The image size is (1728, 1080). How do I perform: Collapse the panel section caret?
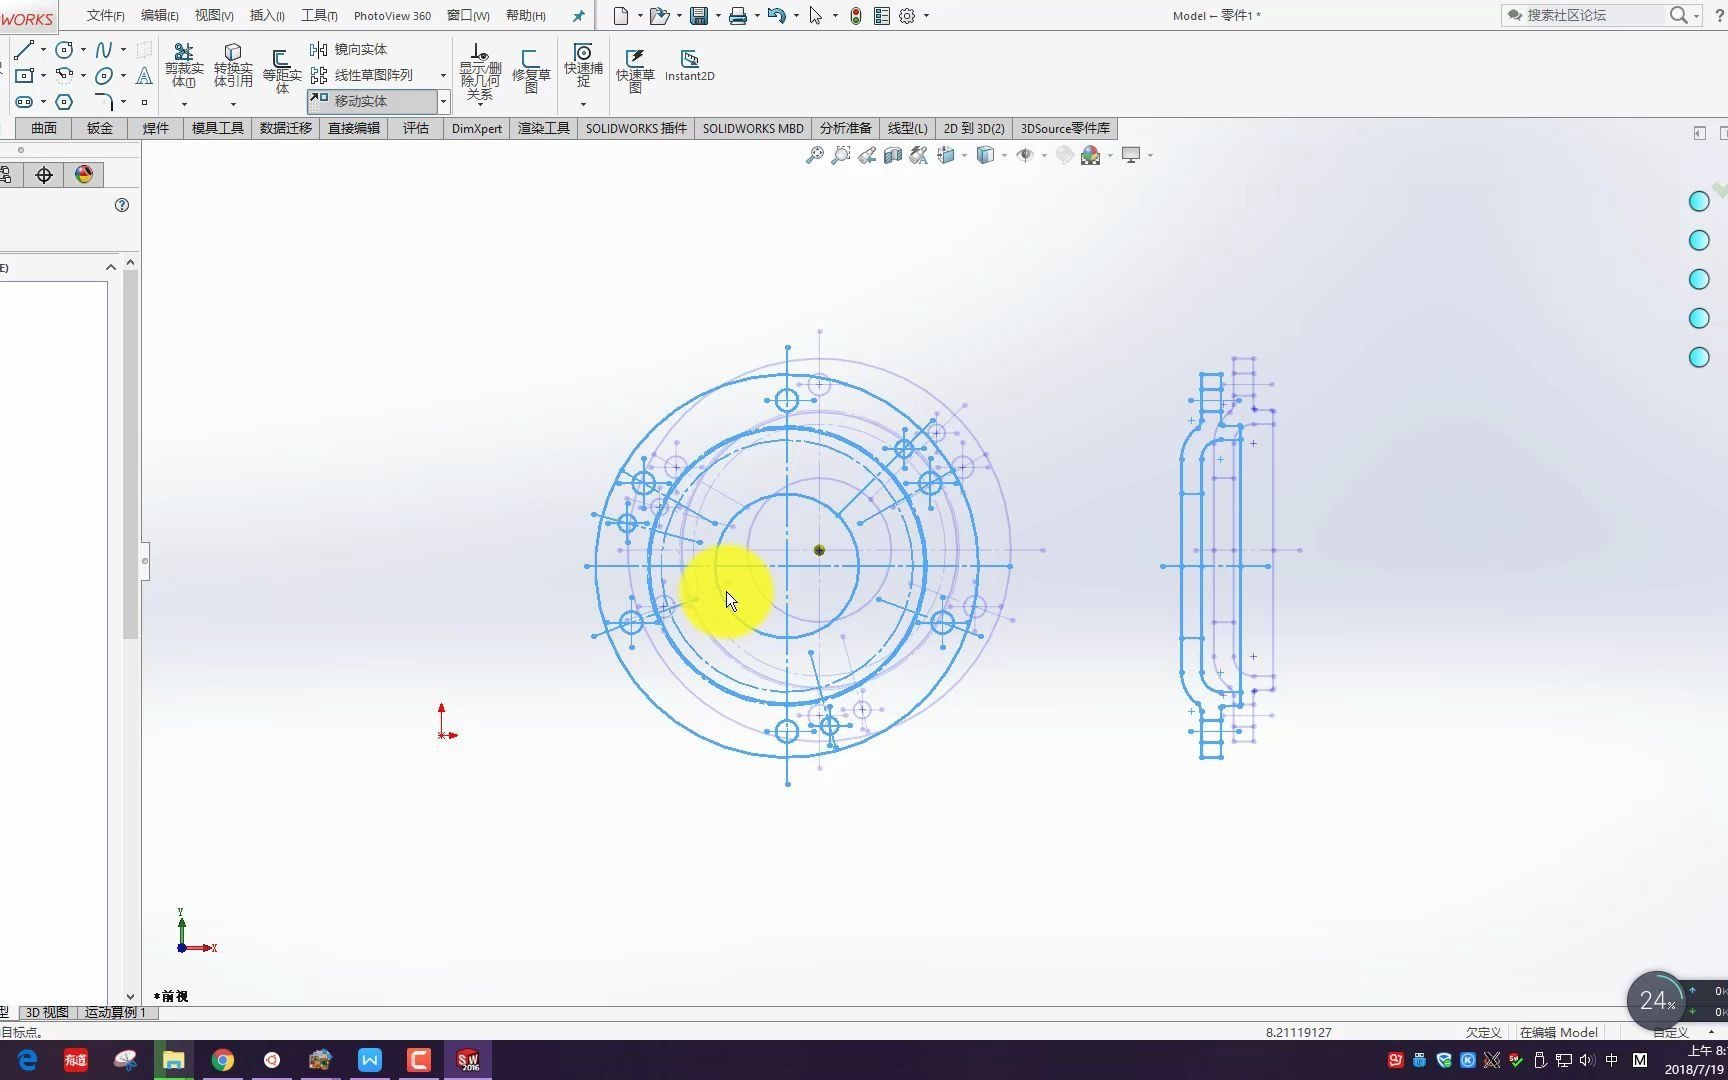pos(111,267)
